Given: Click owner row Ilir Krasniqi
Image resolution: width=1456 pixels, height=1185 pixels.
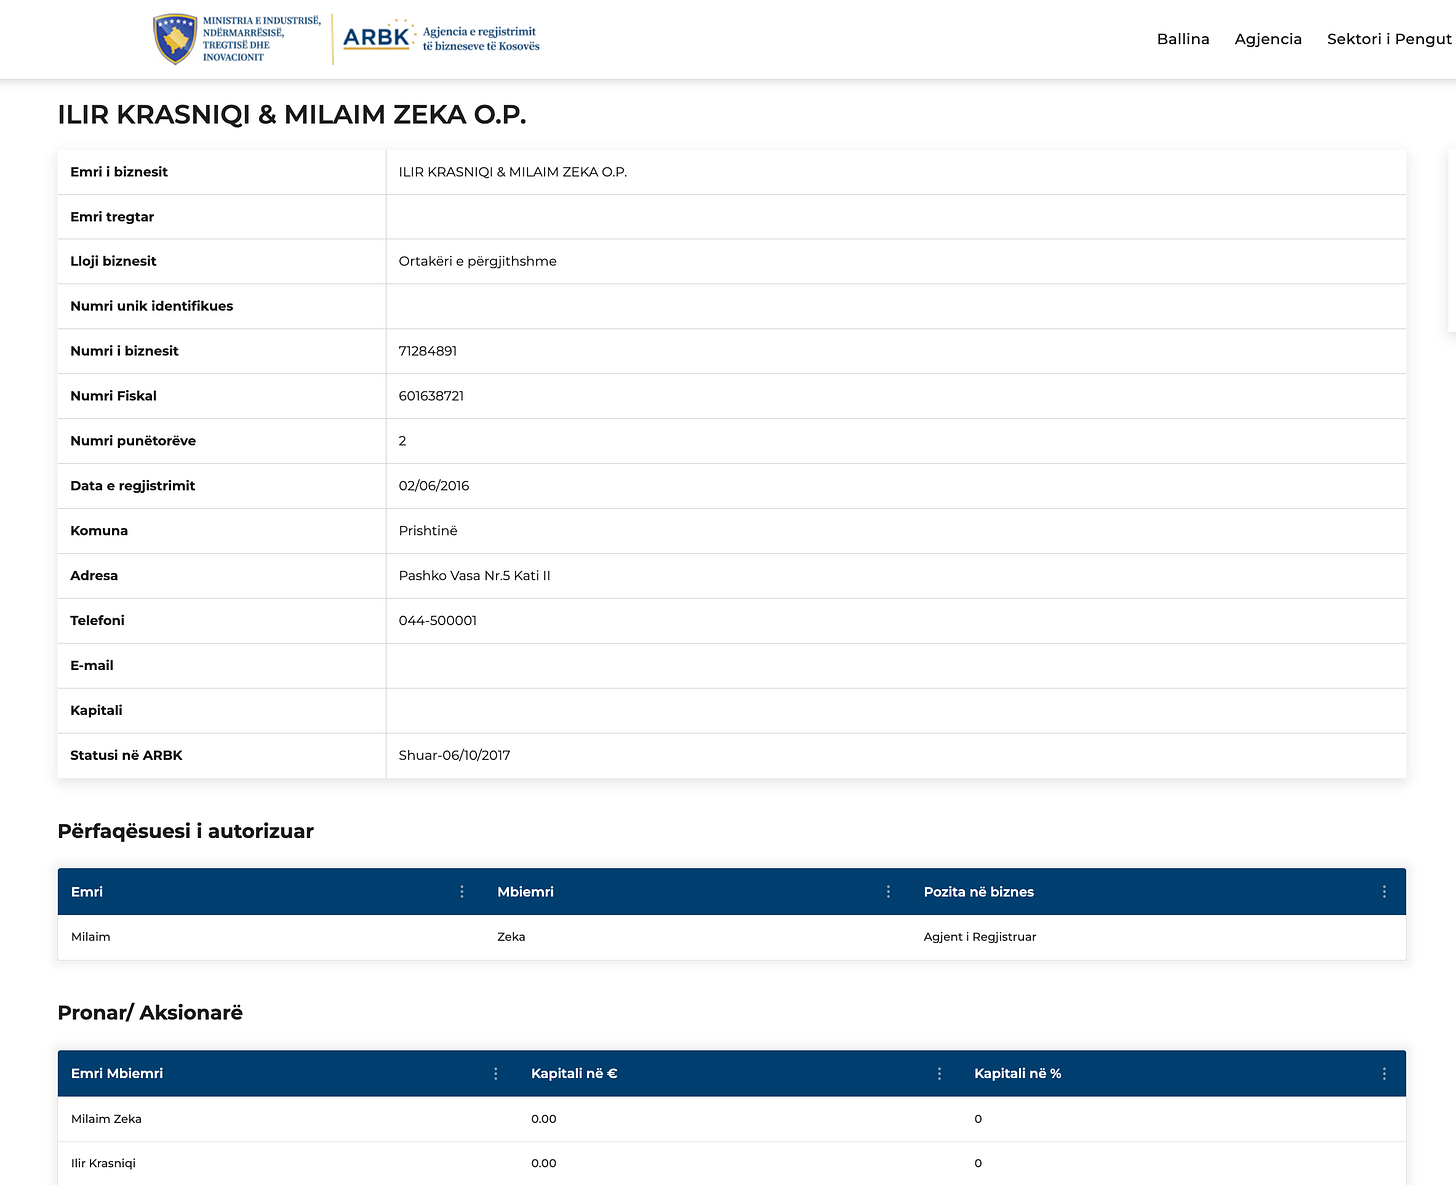Looking at the screenshot, I should tap(103, 1163).
